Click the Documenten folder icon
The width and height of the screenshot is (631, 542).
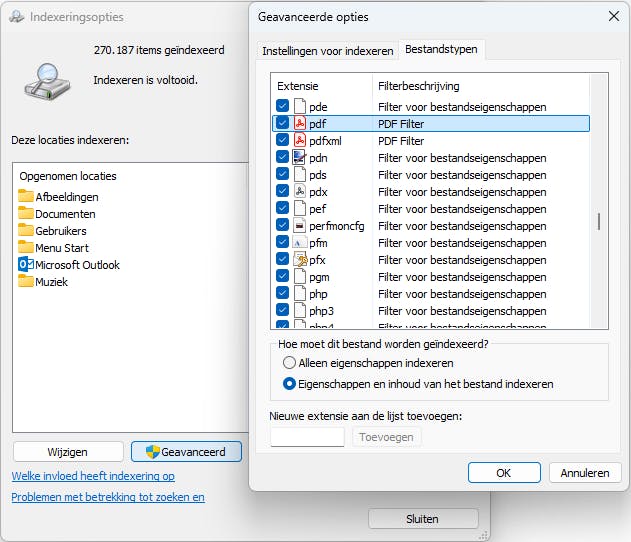(x=26, y=213)
